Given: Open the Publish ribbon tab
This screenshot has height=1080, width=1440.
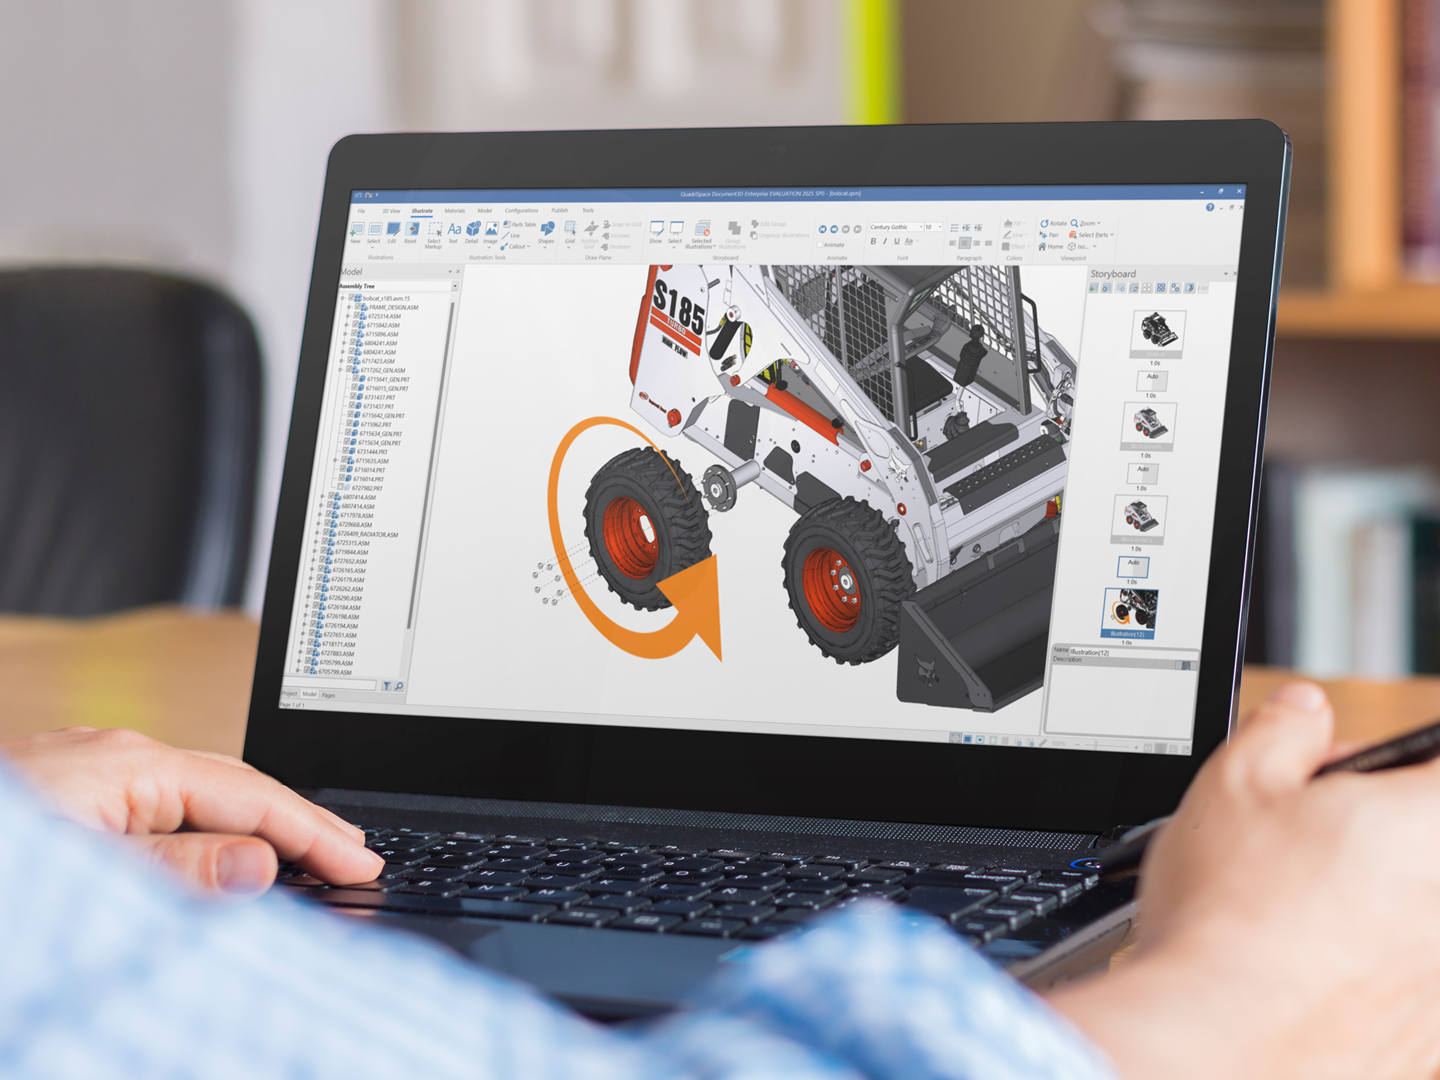Looking at the screenshot, I should [559, 211].
